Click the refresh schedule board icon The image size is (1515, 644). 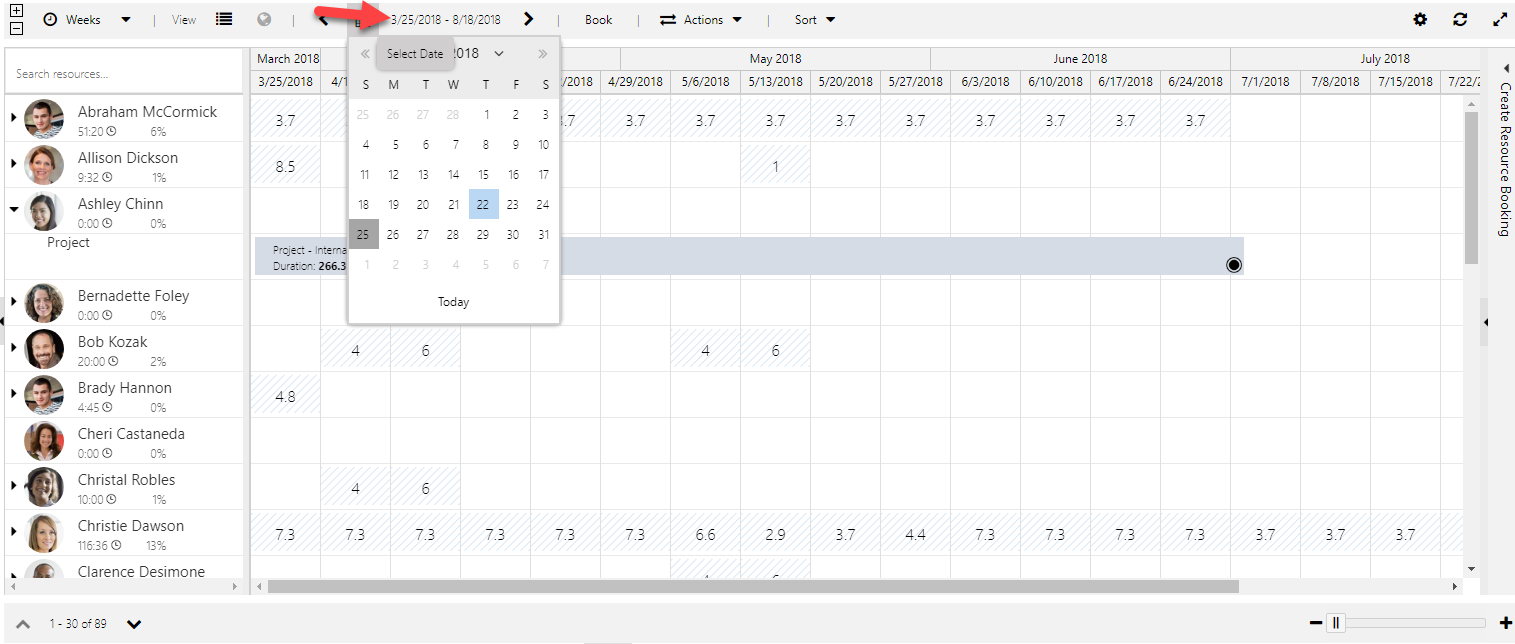[x=1460, y=19]
